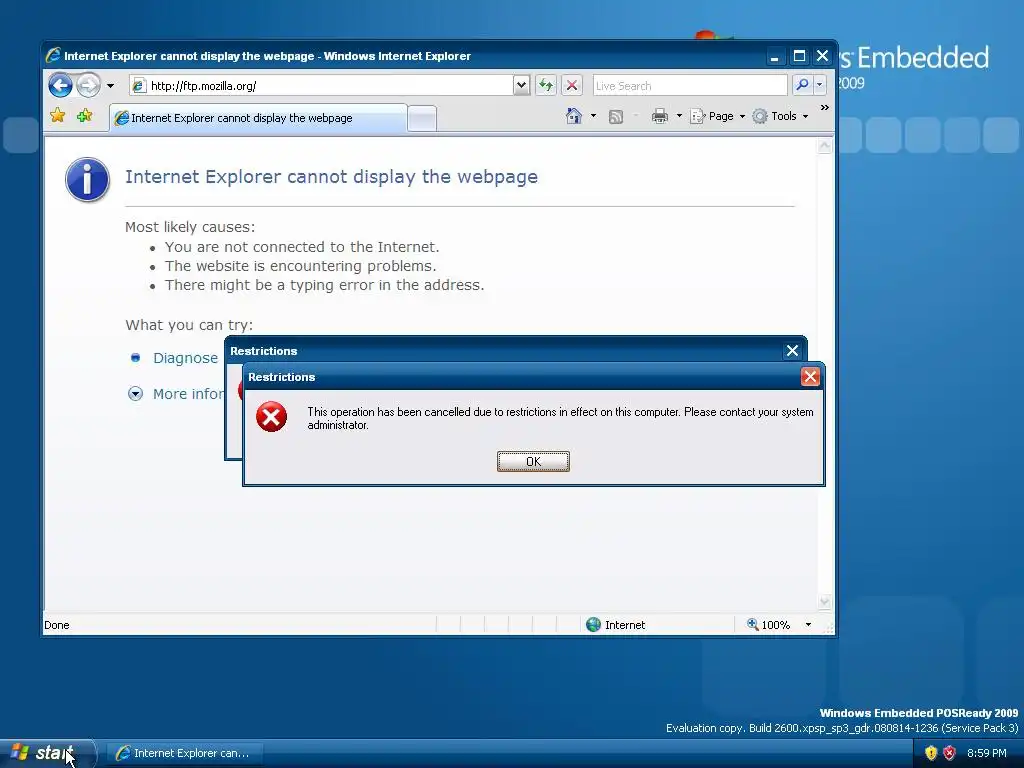Select the 'Internet Explorer cannot display the webpage' tab
The width and height of the screenshot is (1024, 768).
pyautogui.click(x=258, y=118)
